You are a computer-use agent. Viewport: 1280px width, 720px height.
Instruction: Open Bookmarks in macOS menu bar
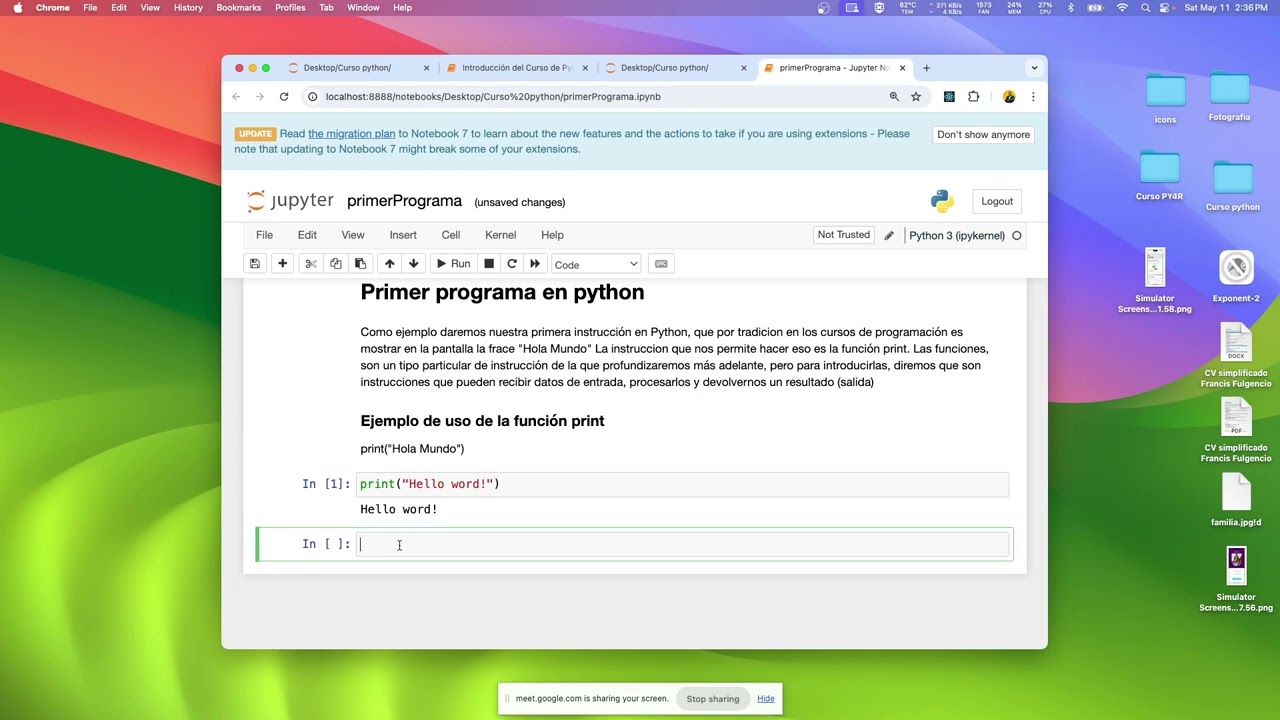tap(239, 7)
